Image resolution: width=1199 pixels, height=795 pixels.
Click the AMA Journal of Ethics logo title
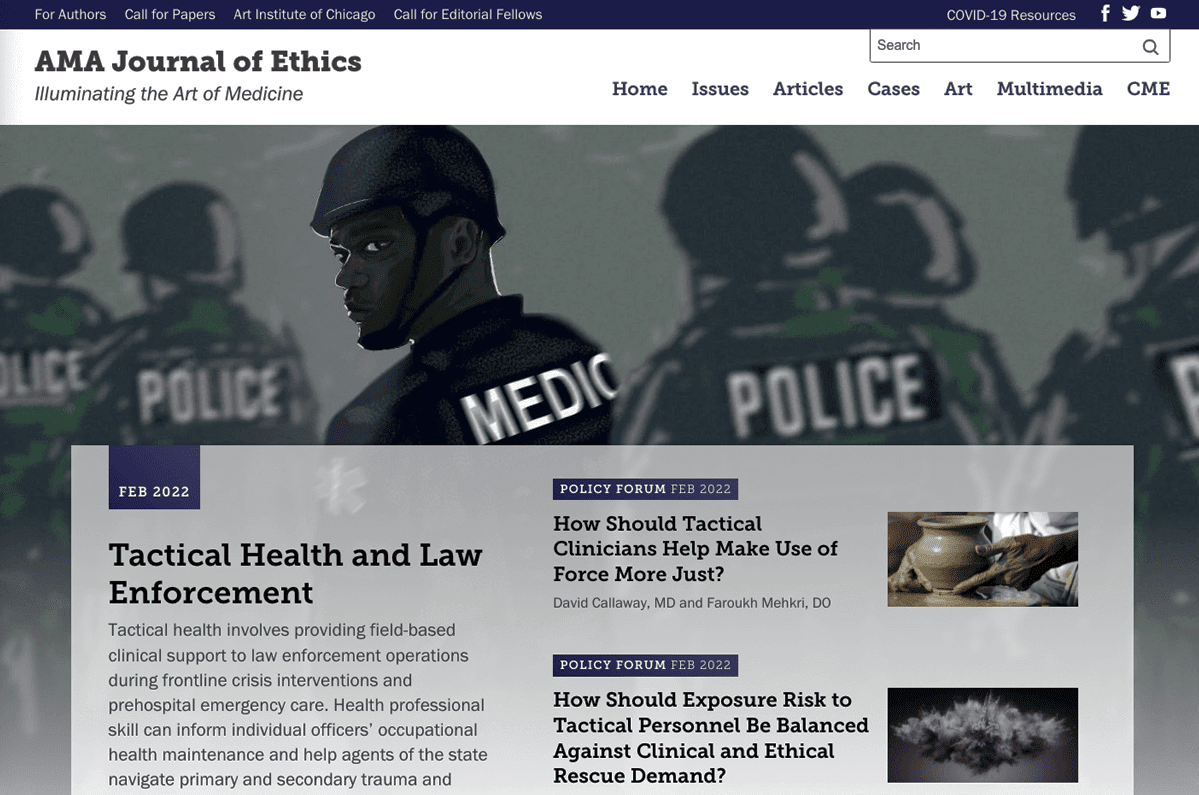point(198,61)
